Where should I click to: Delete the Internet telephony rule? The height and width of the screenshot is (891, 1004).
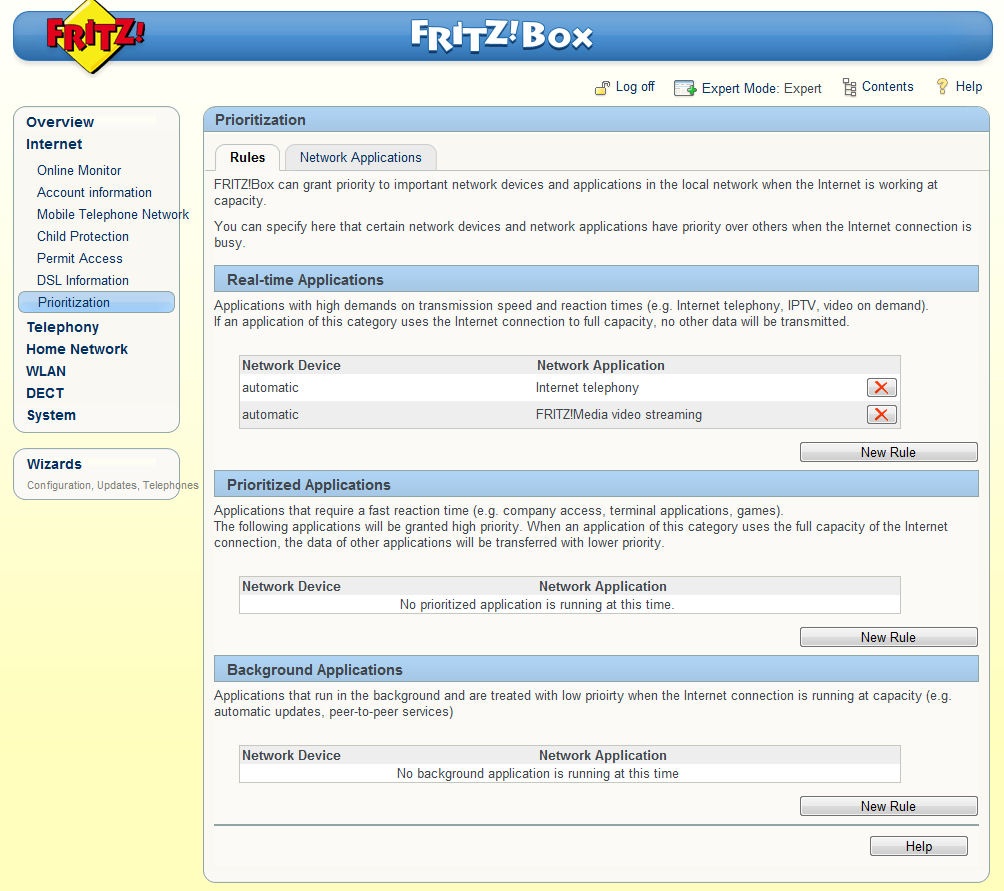[881, 387]
